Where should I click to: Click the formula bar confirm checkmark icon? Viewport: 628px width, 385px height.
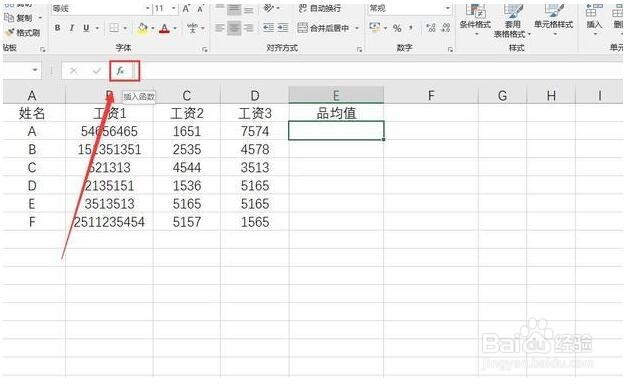click(97, 71)
